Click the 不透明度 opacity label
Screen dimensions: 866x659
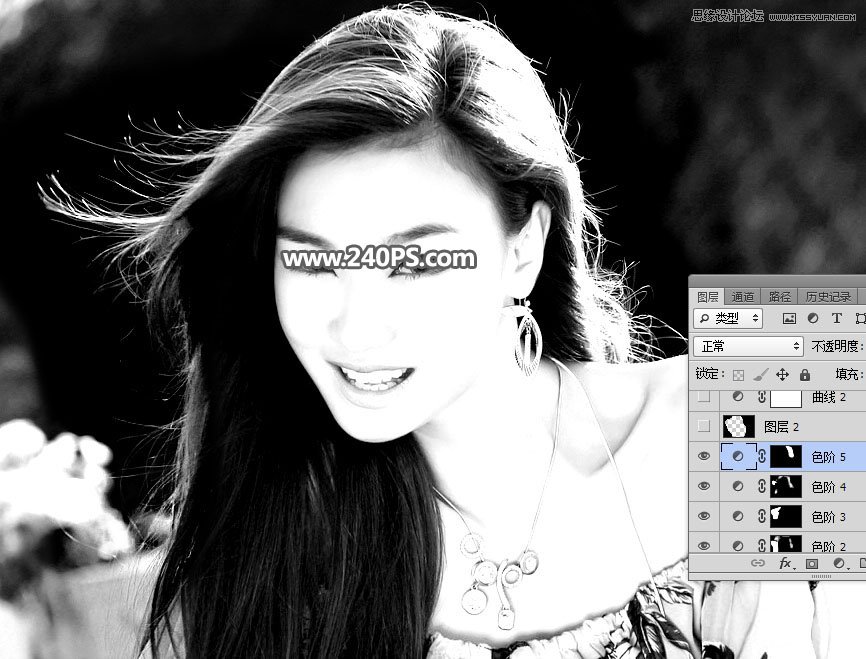coord(836,346)
